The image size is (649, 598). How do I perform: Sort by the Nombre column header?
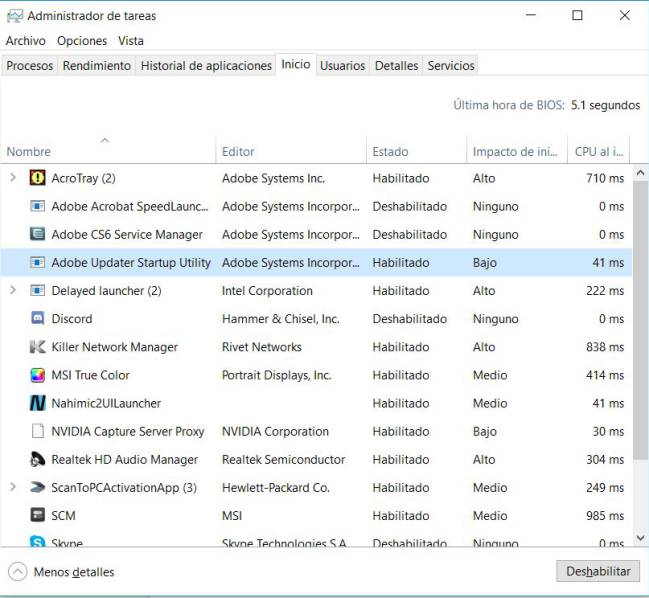(108, 151)
